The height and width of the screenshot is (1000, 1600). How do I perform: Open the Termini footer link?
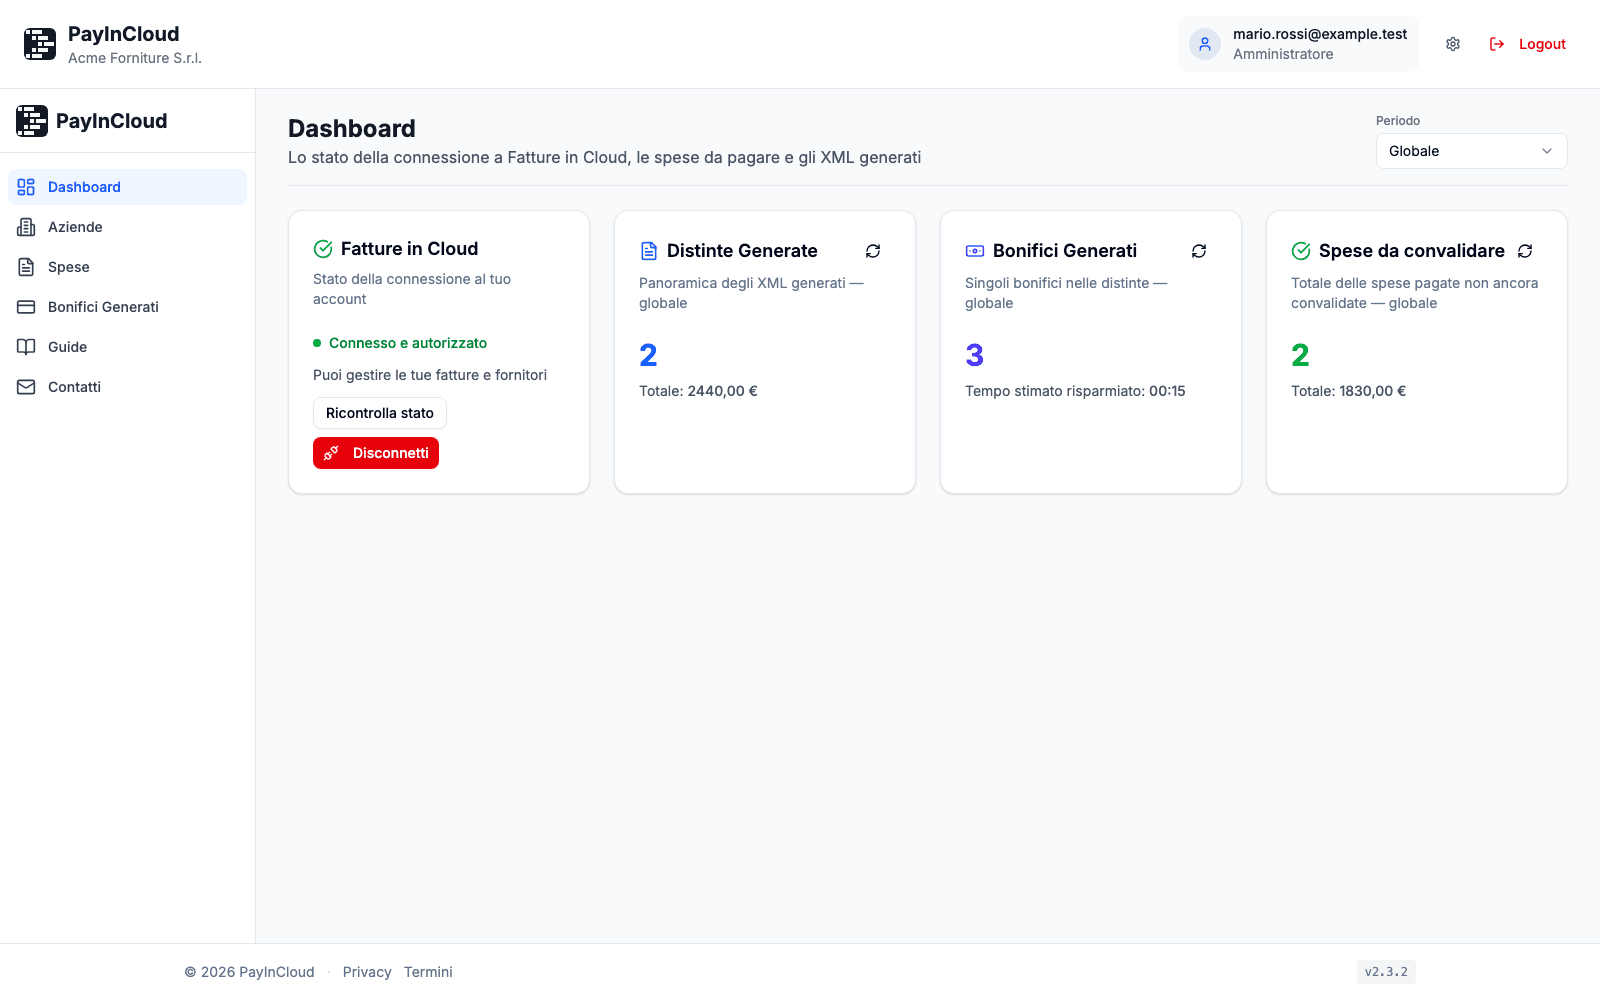click(x=428, y=972)
